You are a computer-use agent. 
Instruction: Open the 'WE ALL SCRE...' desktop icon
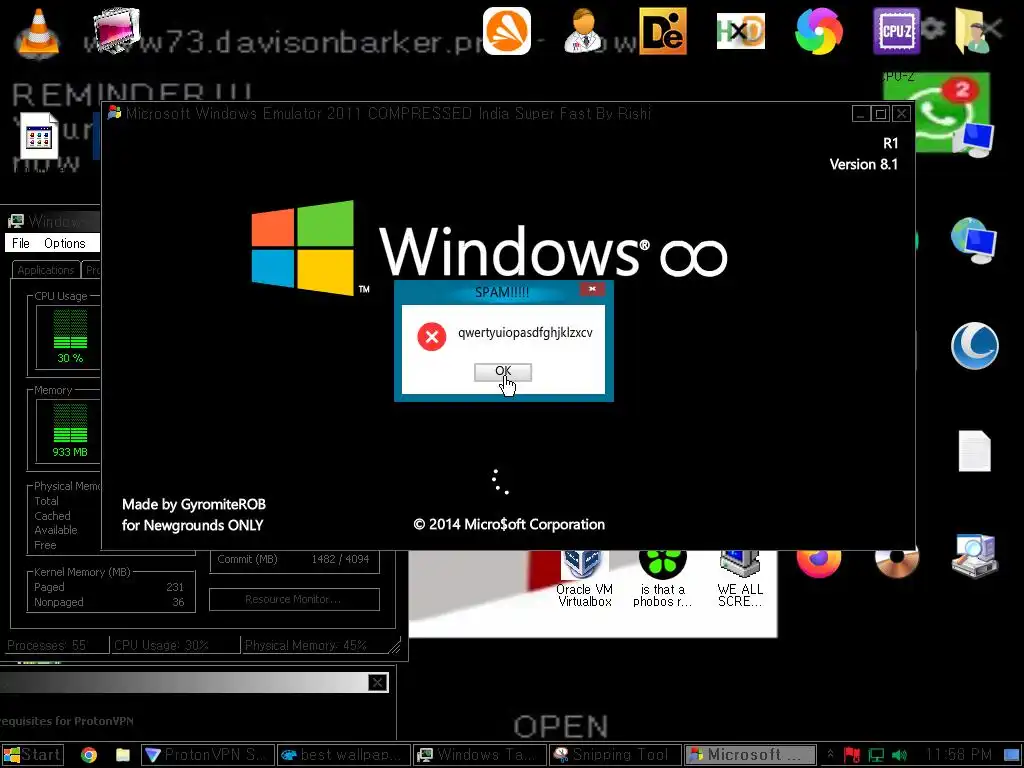click(740, 579)
